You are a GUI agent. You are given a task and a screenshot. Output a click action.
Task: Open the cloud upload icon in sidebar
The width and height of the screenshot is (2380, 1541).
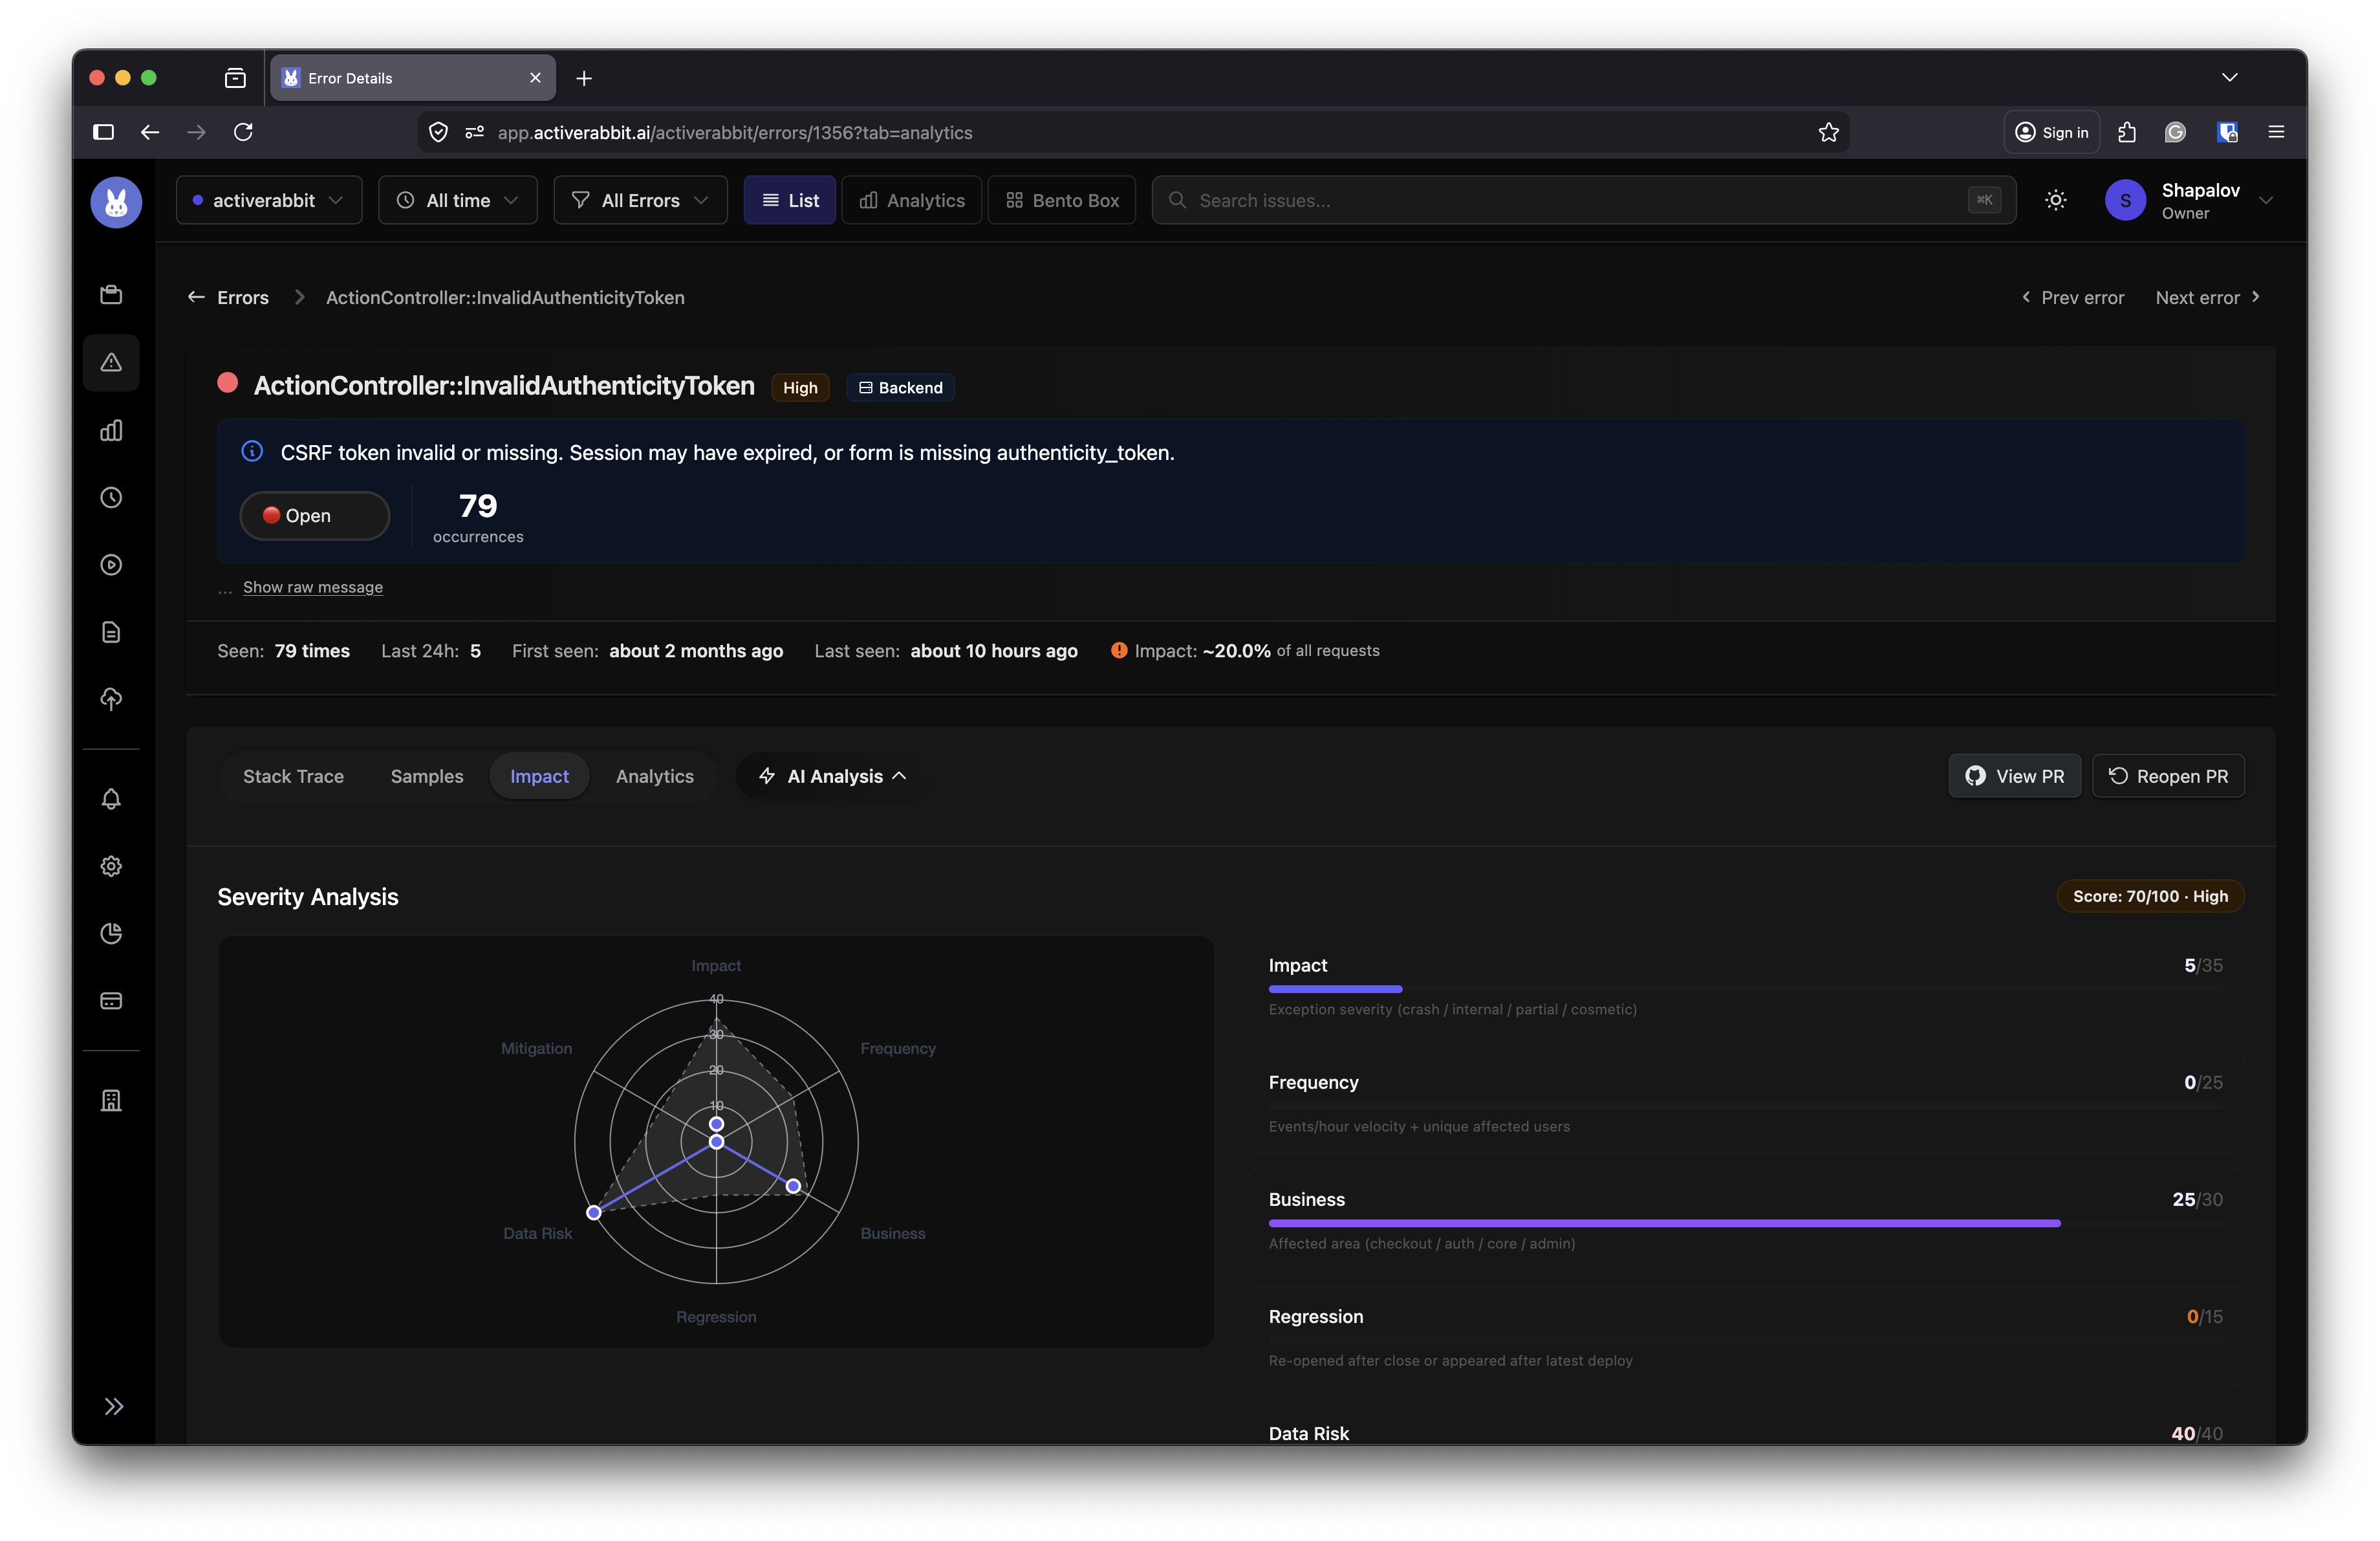coord(111,699)
